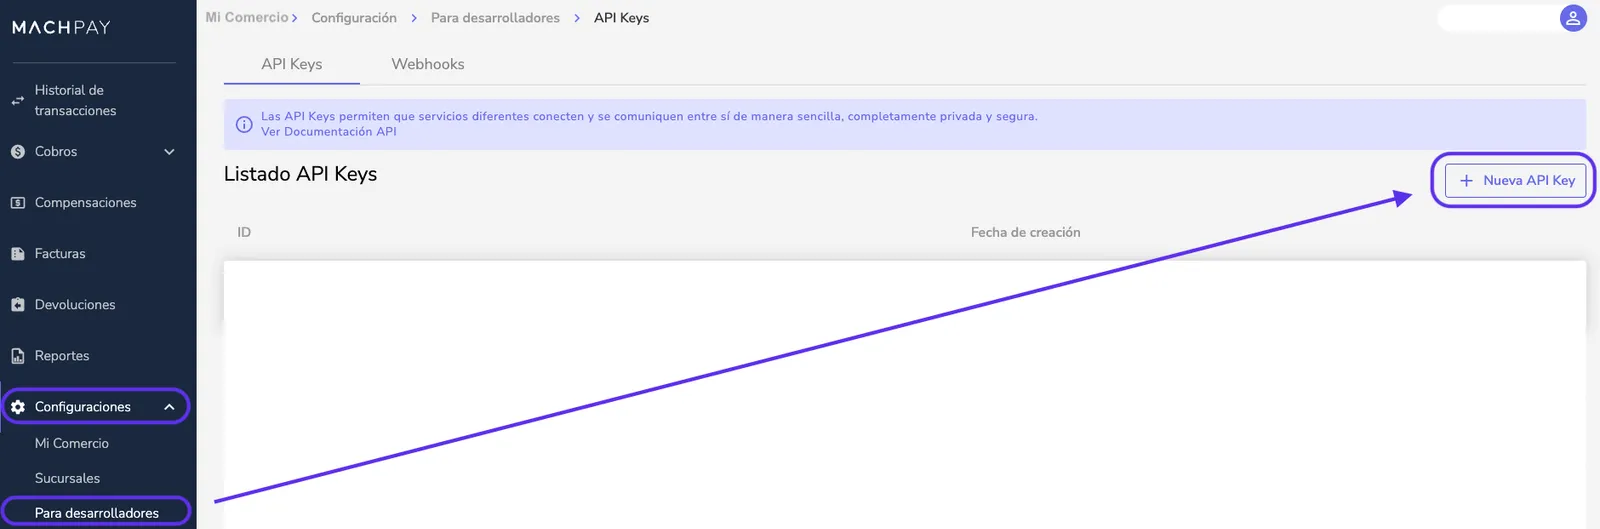Click the Compensaciones money icon
The width and height of the screenshot is (1600, 529).
[x=17, y=203]
